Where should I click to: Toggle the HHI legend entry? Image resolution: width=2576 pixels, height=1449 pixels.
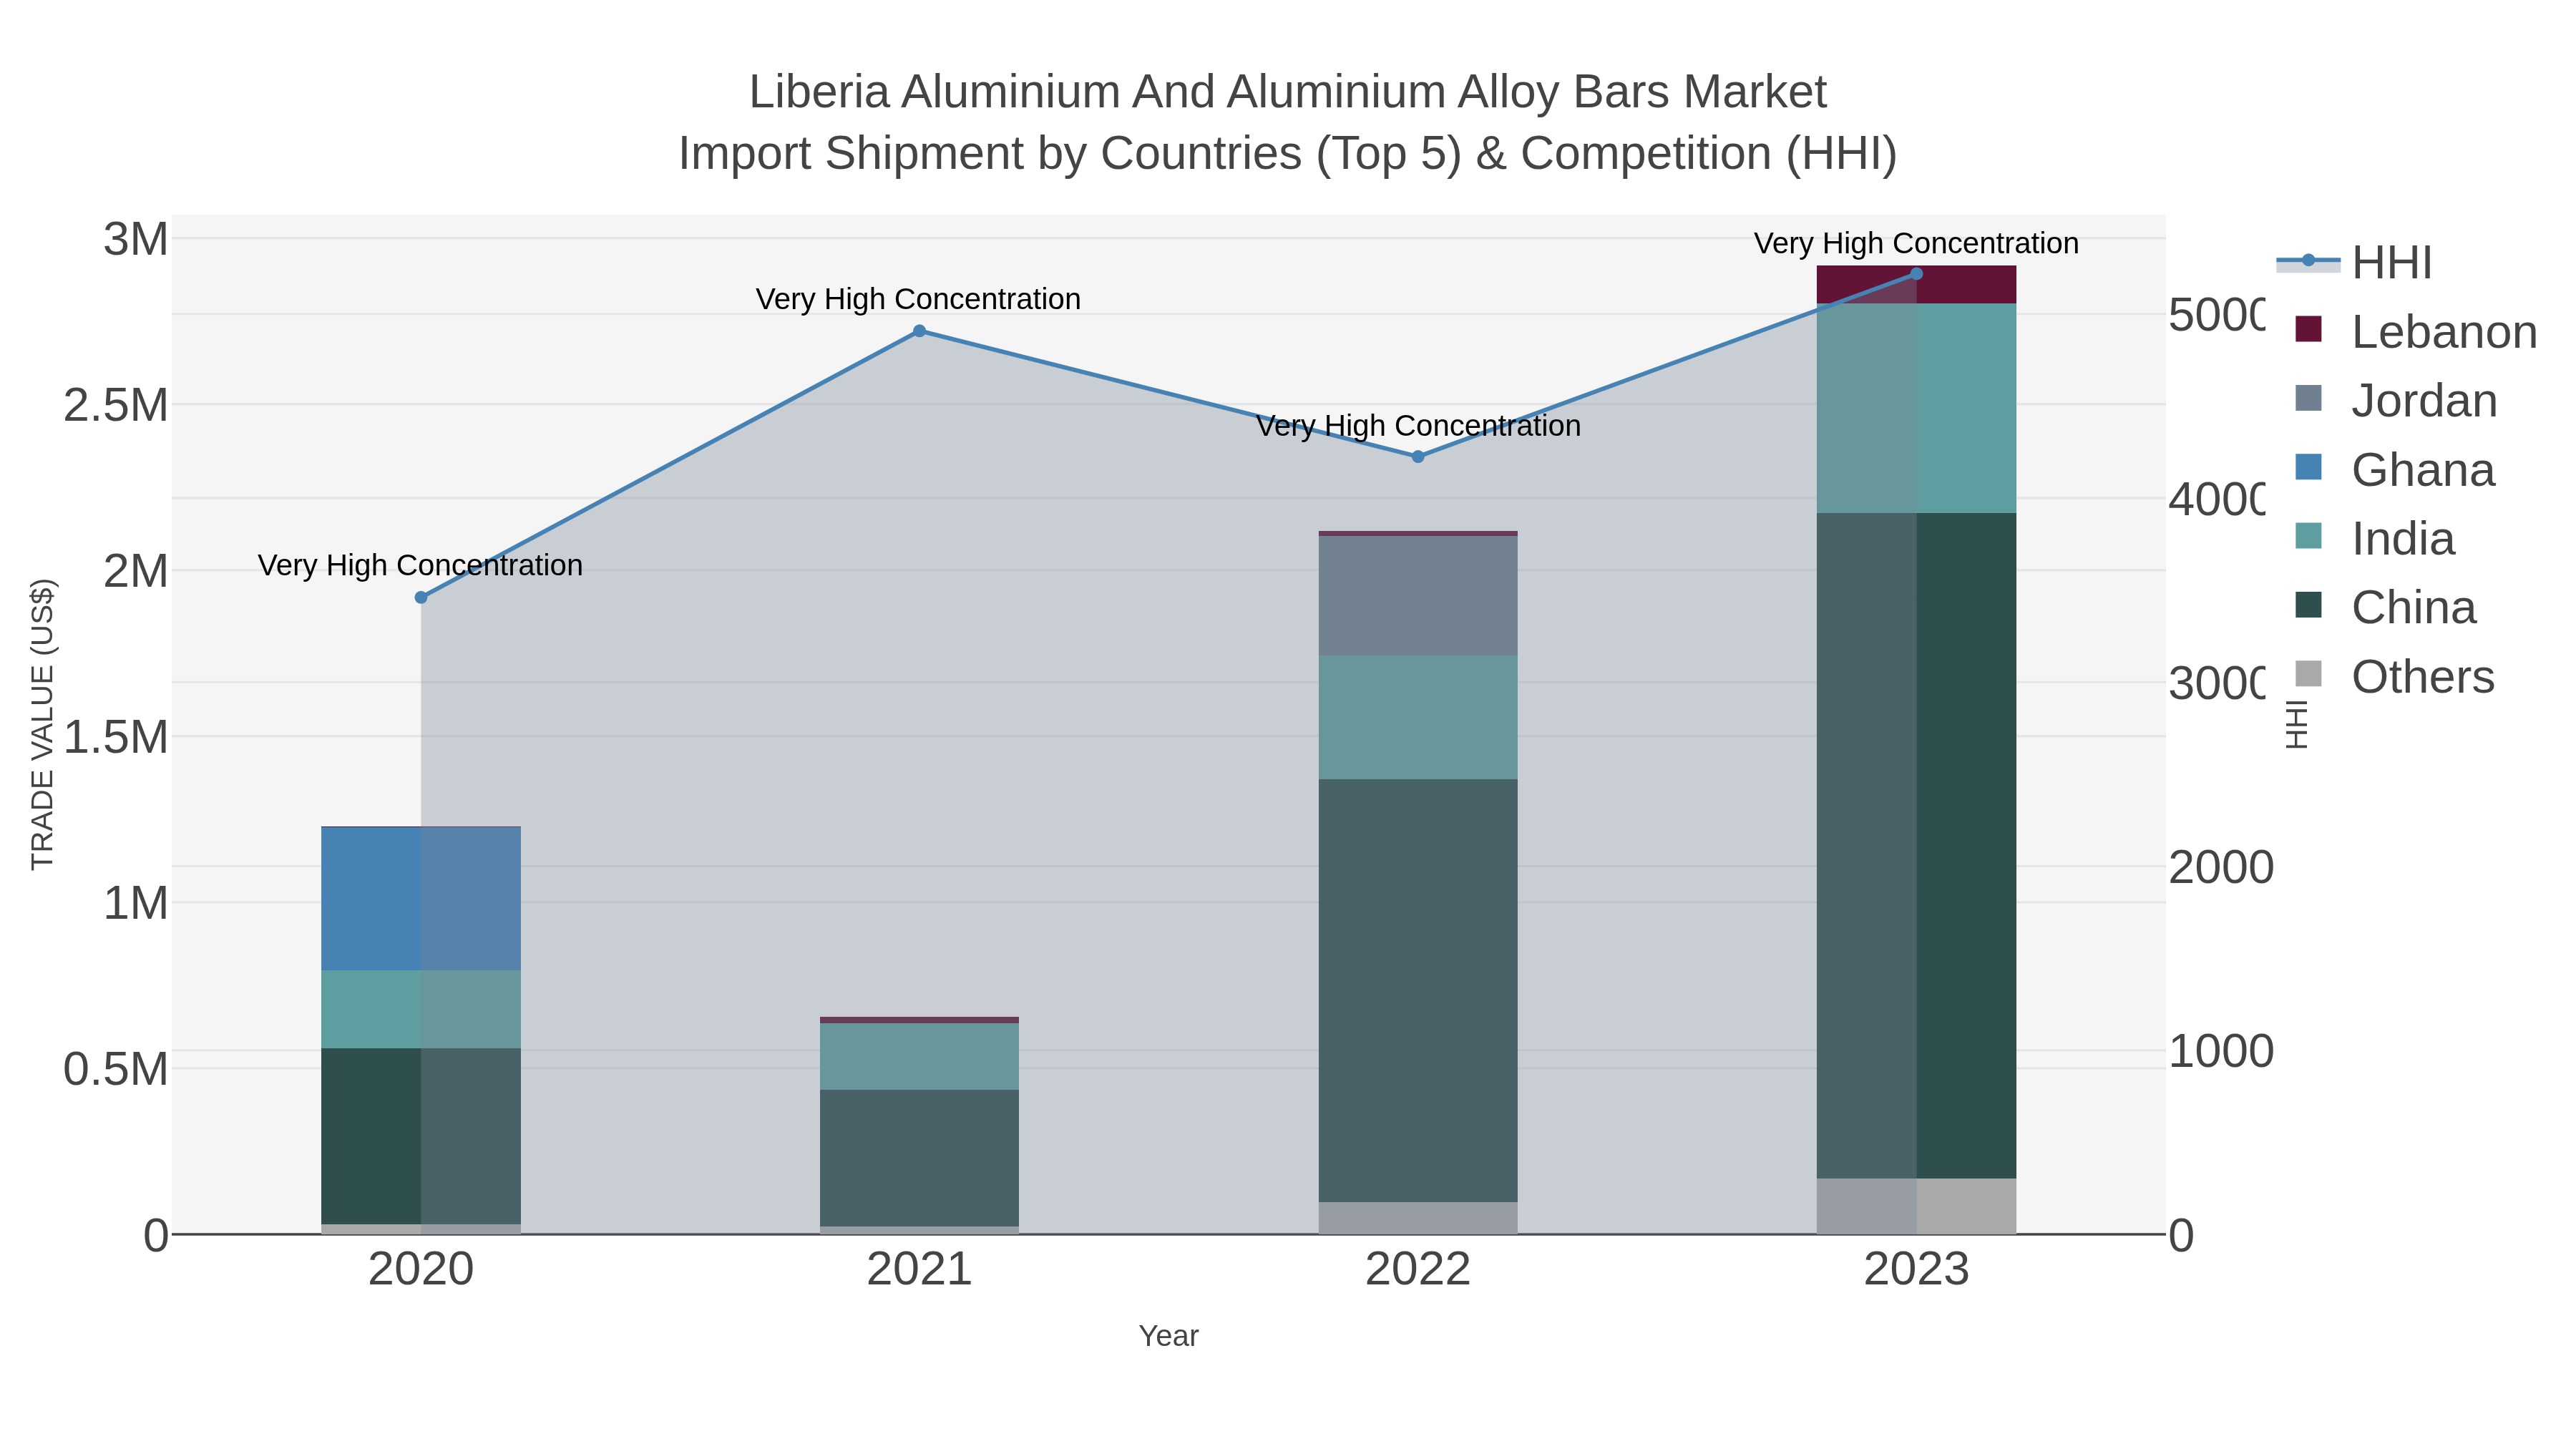click(x=2354, y=263)
